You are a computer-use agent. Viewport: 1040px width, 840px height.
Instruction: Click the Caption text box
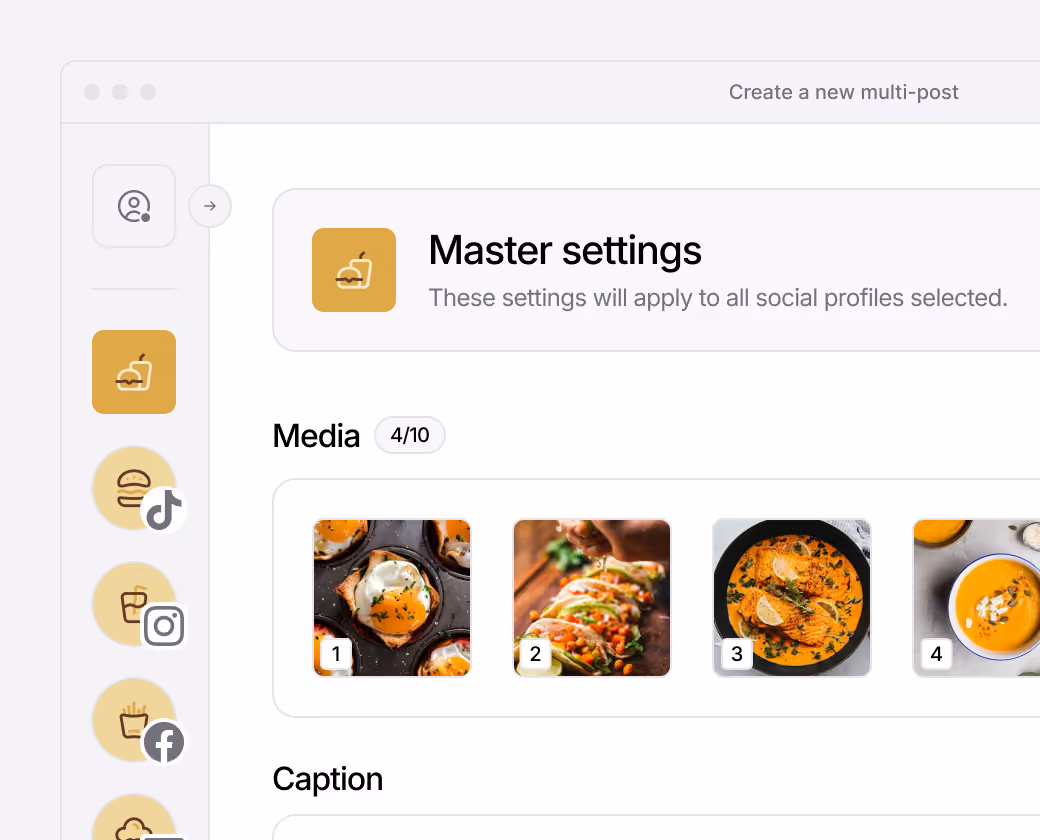657,827
